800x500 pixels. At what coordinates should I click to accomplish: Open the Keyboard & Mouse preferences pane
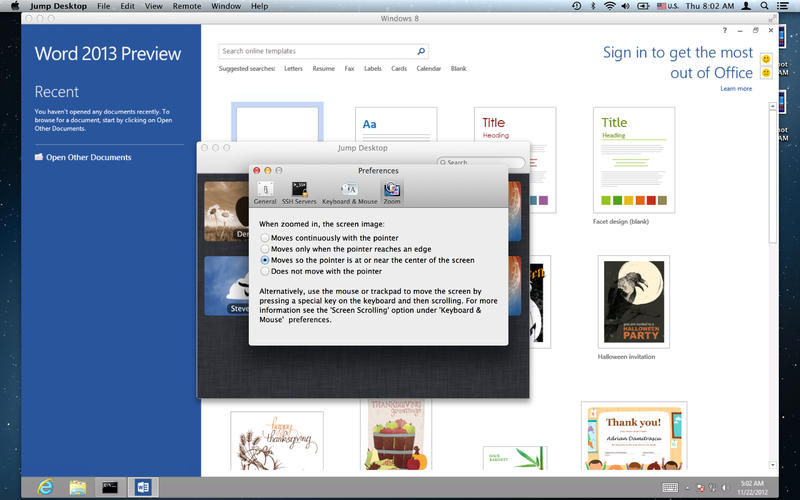[x=349, y=193]
